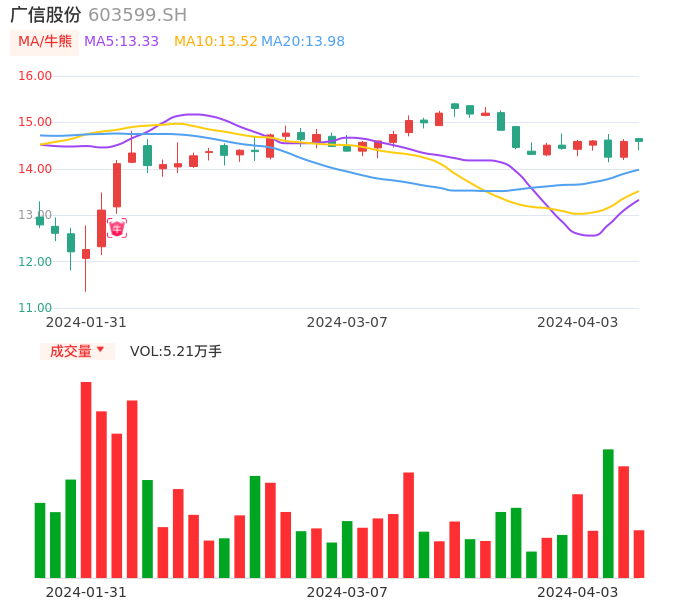Open the MA/牛熊 indicator selector

pyautogui.click(x=45, y=42)
